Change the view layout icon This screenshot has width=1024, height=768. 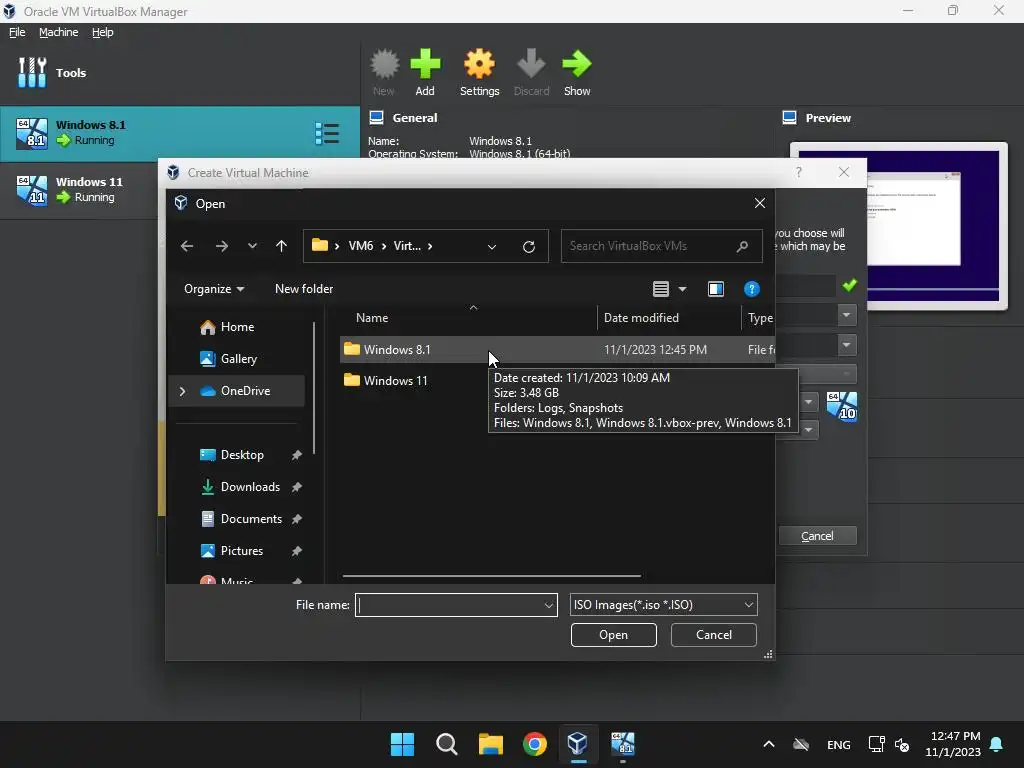661,289
